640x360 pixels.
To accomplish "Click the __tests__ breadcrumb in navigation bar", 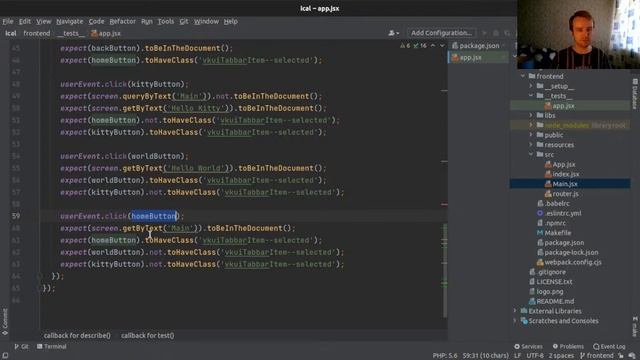I will [x=71, y=33].
